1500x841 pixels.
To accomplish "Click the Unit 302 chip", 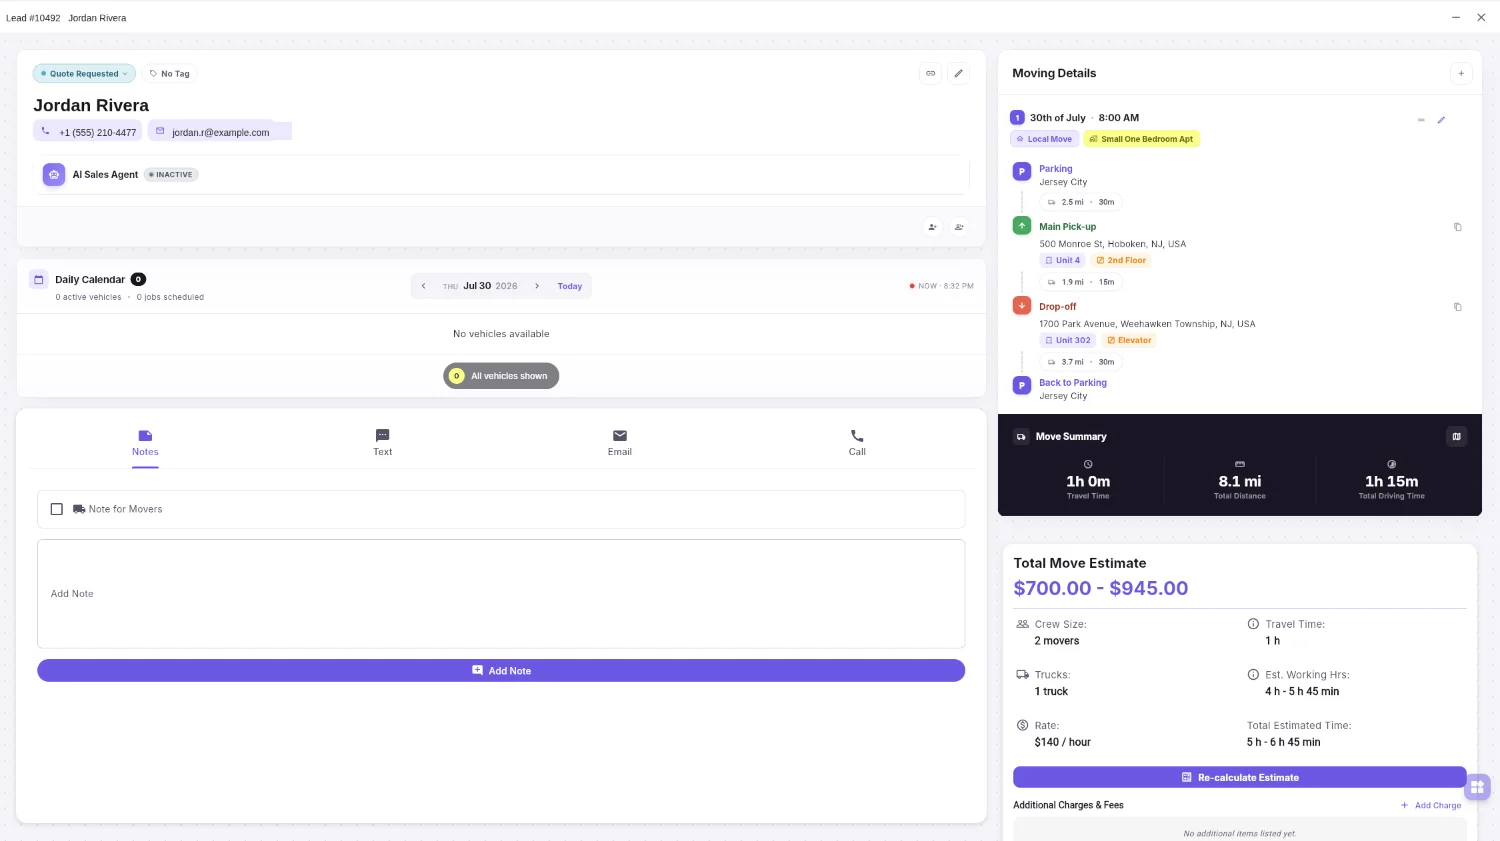I will point(1068,340).
